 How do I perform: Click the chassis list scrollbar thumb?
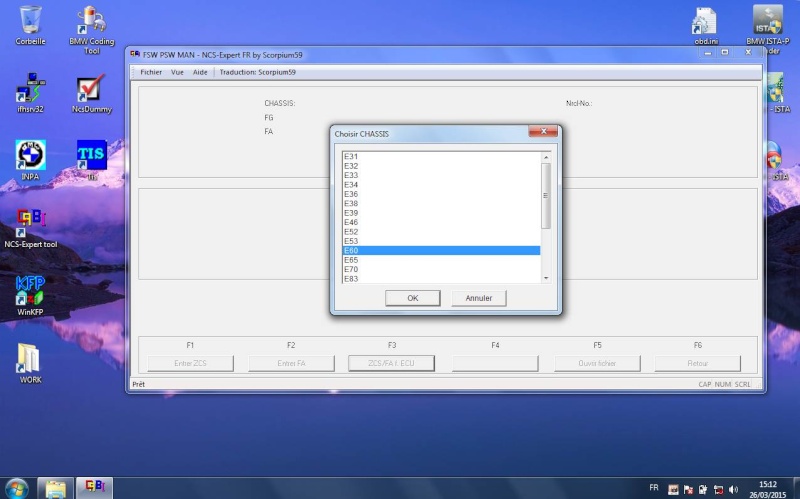pyautogui.click(x=546, y=196)
